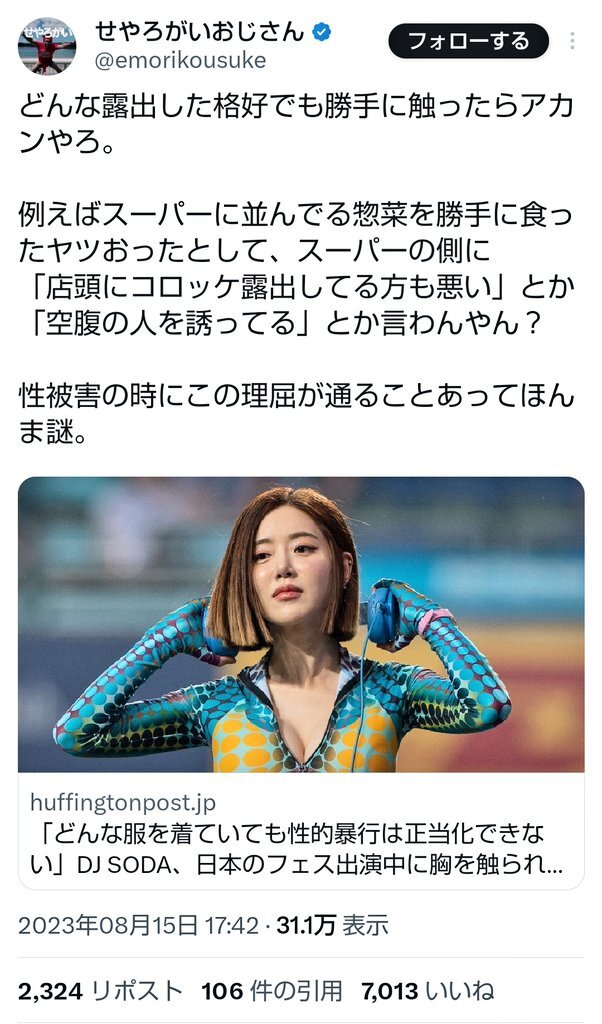602x1024 pixels.
Task: View the 2,324 リポスト list
Action: 100,991
